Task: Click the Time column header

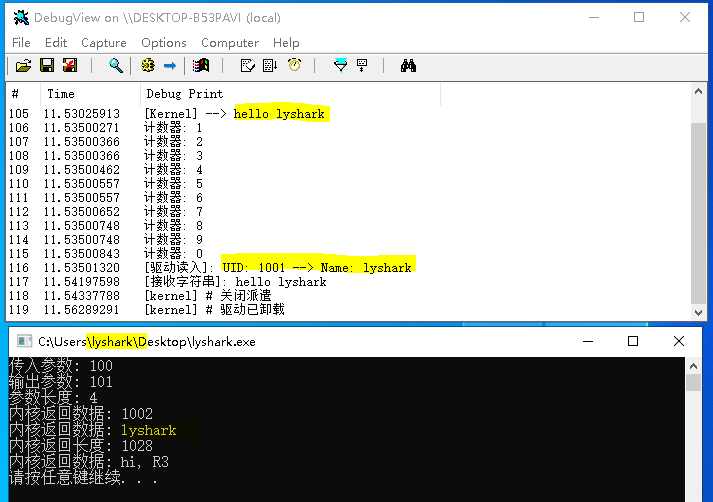Action: point(90,94)
